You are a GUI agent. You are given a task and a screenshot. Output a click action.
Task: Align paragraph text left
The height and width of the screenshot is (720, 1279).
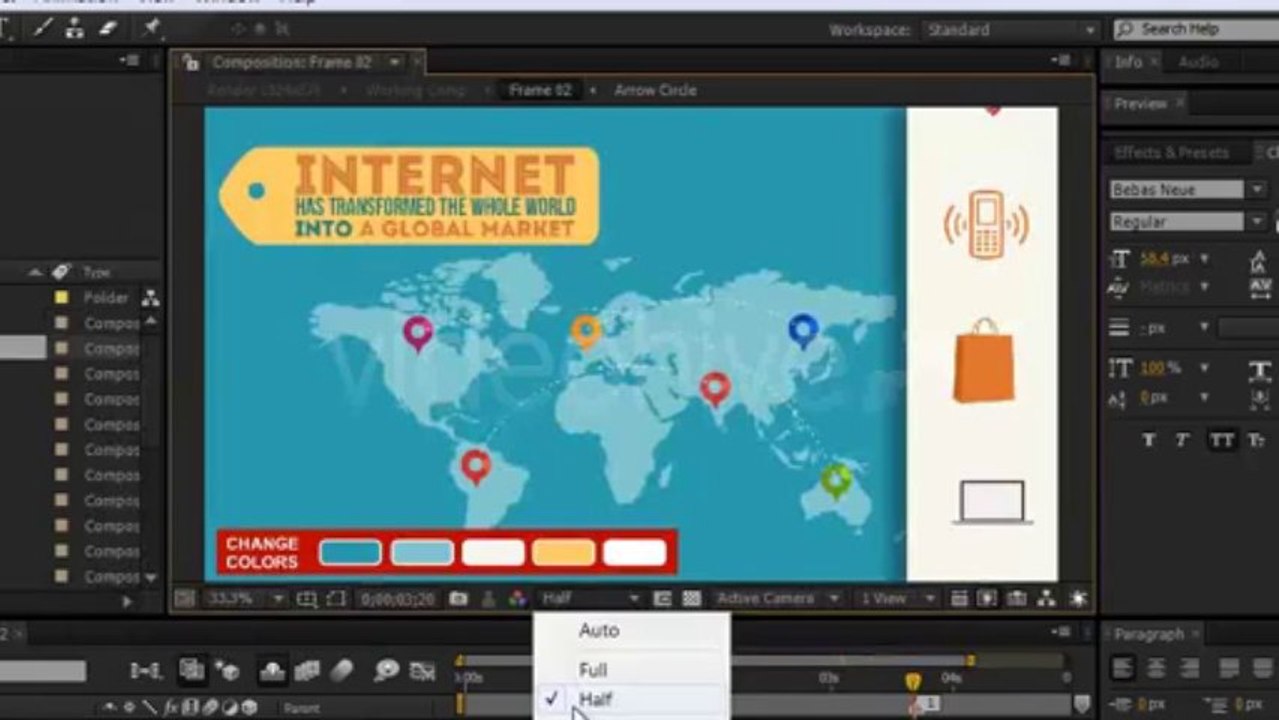click(1123, 668)
